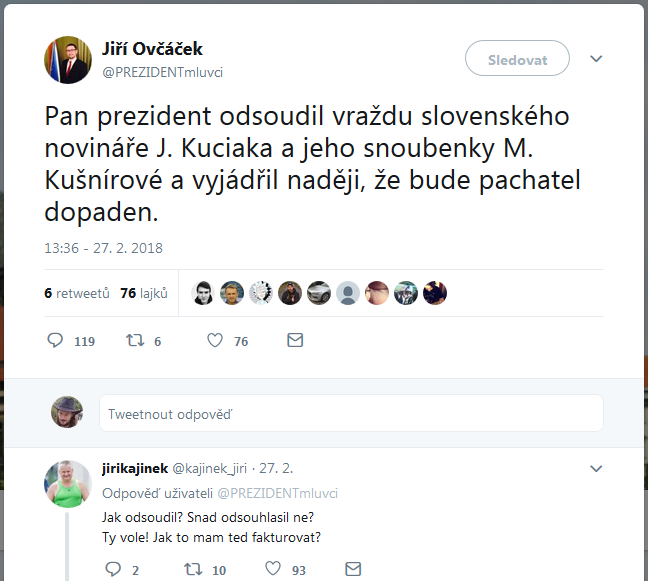Open Jiří Ovčáček's profile picture
The image size is (648, 581).
pos(68,60)
